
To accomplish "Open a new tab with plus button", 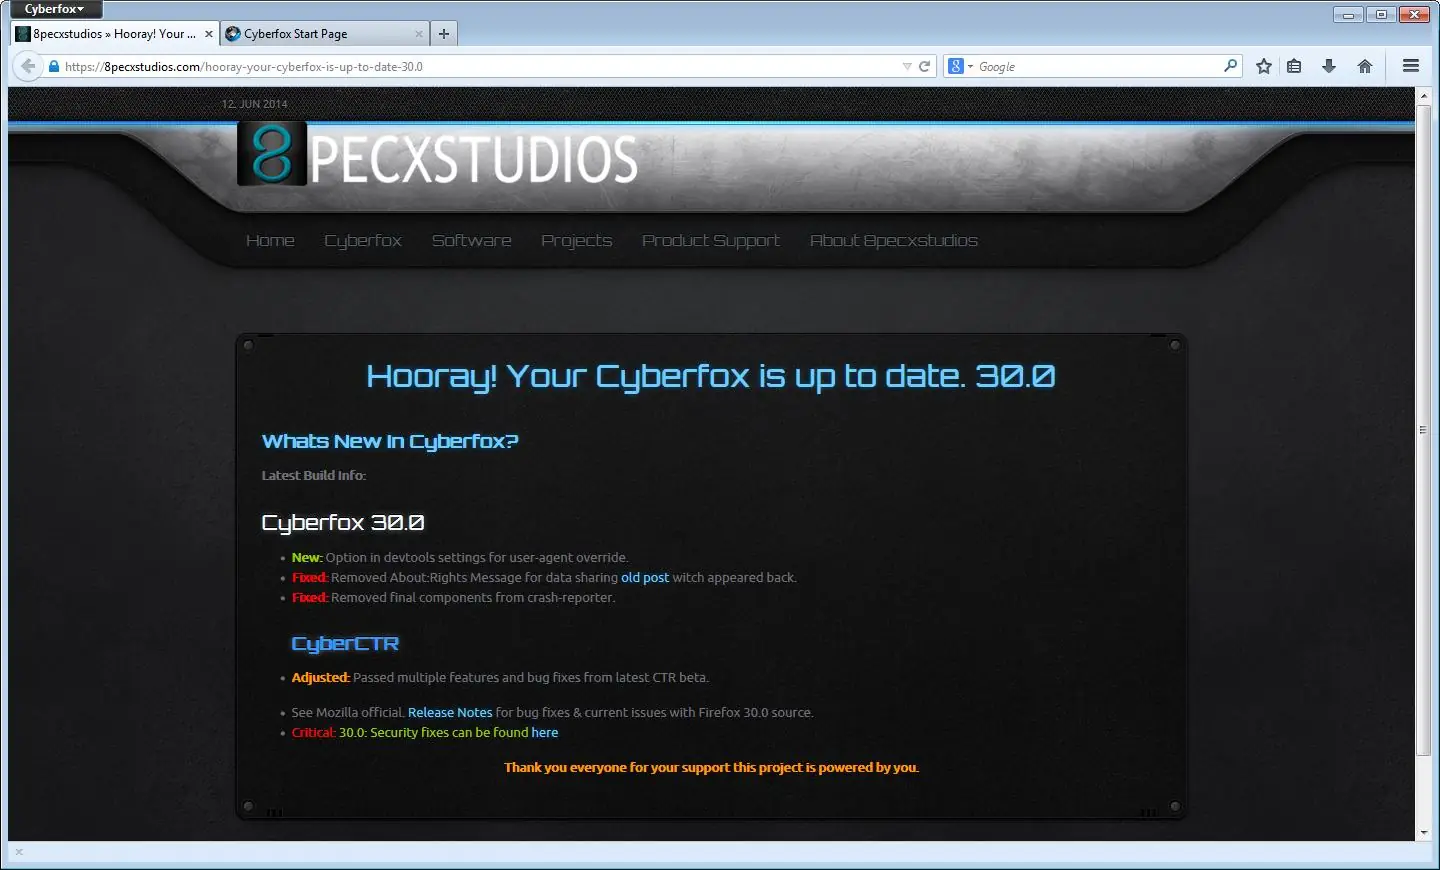I will pyautogui.click(x=444, y=34).
